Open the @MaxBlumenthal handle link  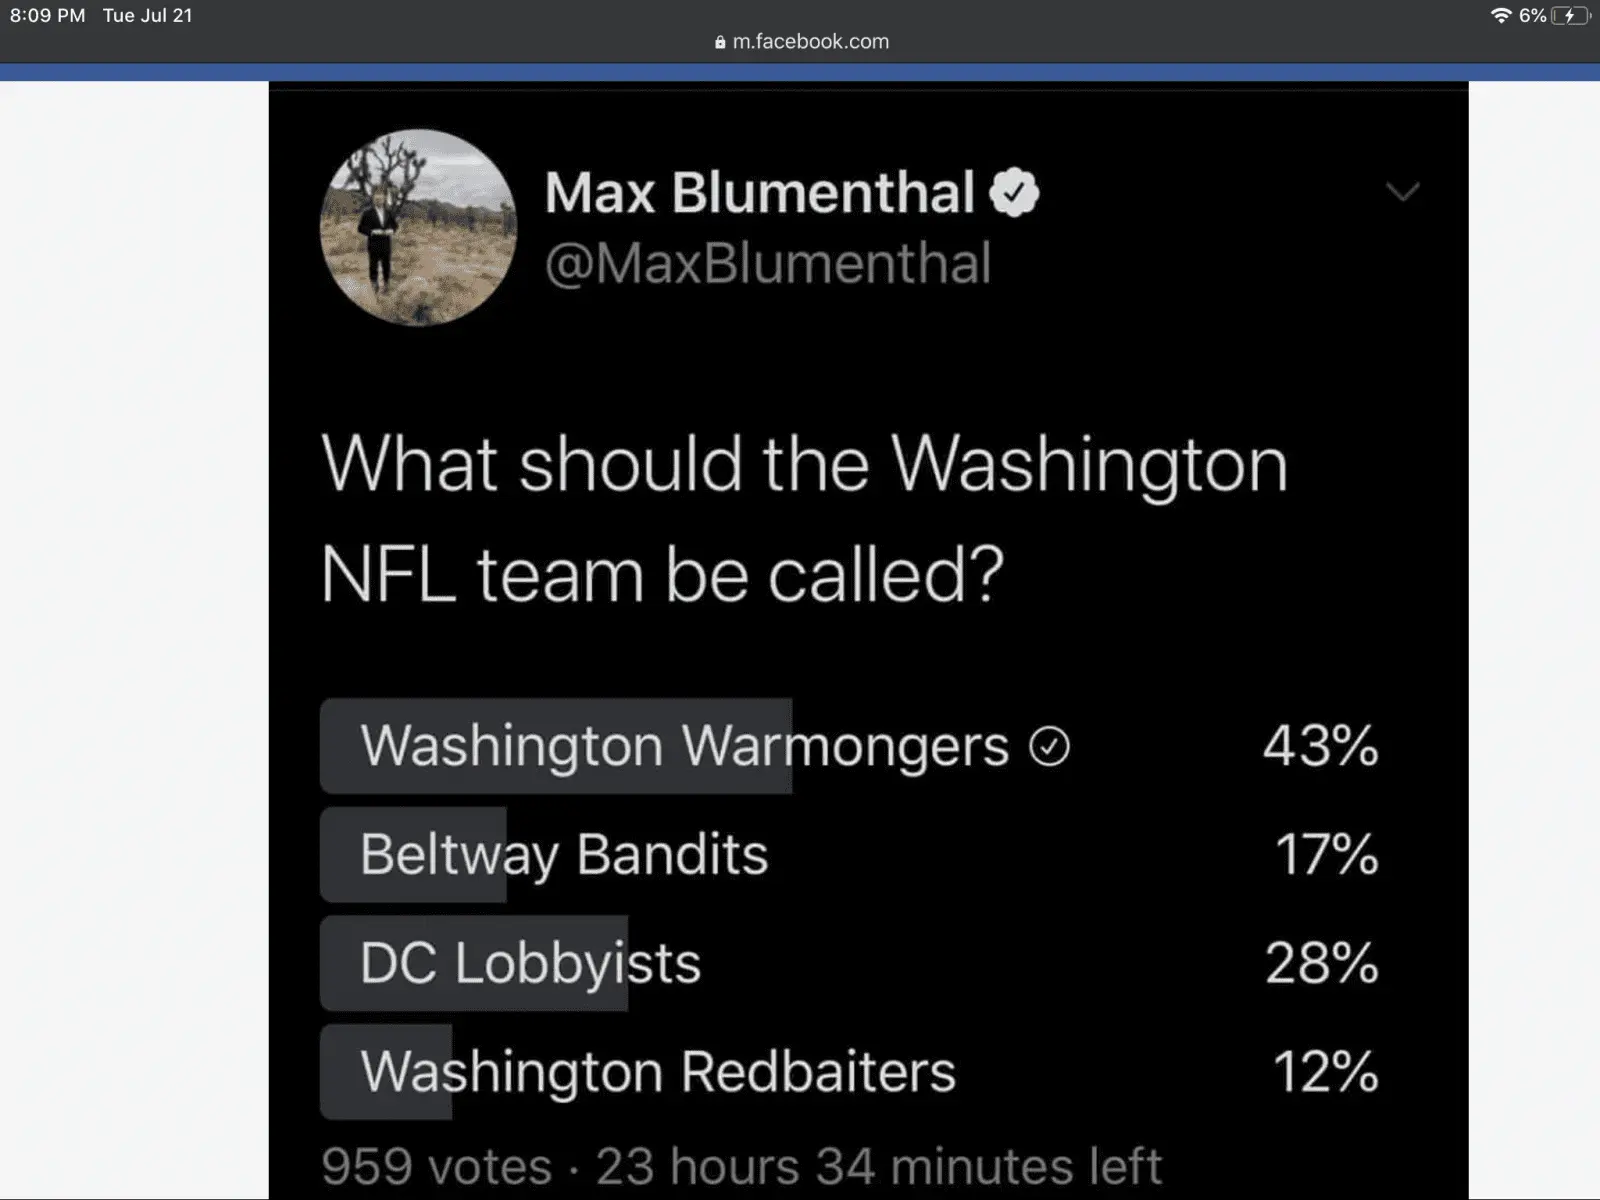click(x=767, y=263)
